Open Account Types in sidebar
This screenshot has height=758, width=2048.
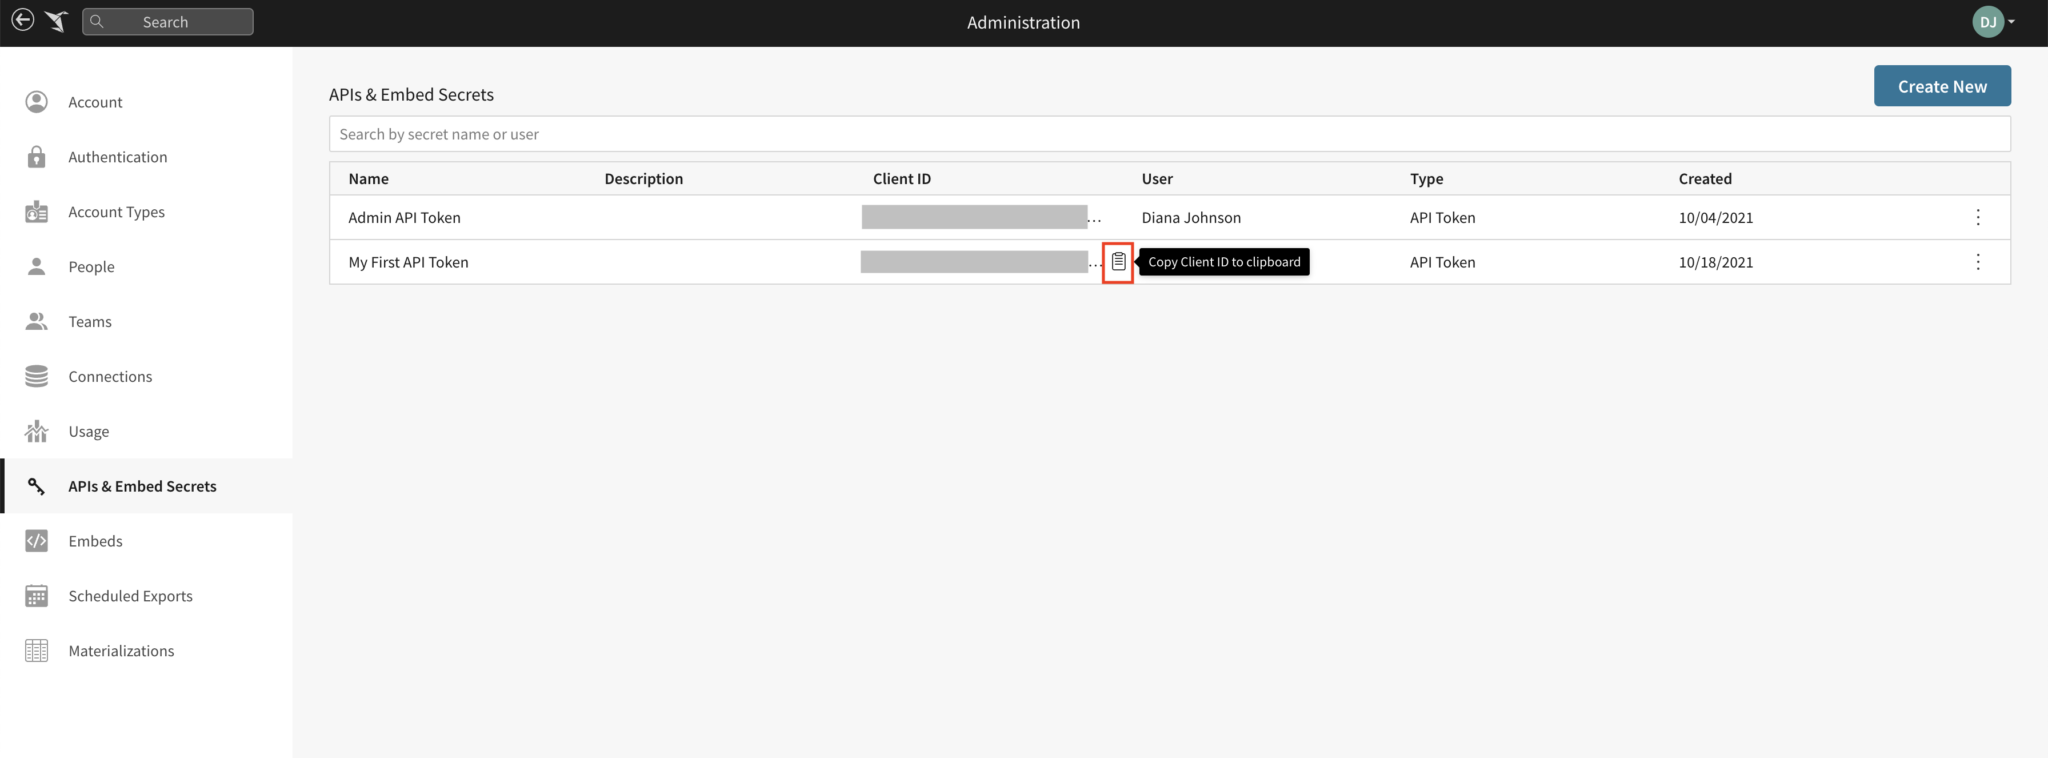(116, 212)
